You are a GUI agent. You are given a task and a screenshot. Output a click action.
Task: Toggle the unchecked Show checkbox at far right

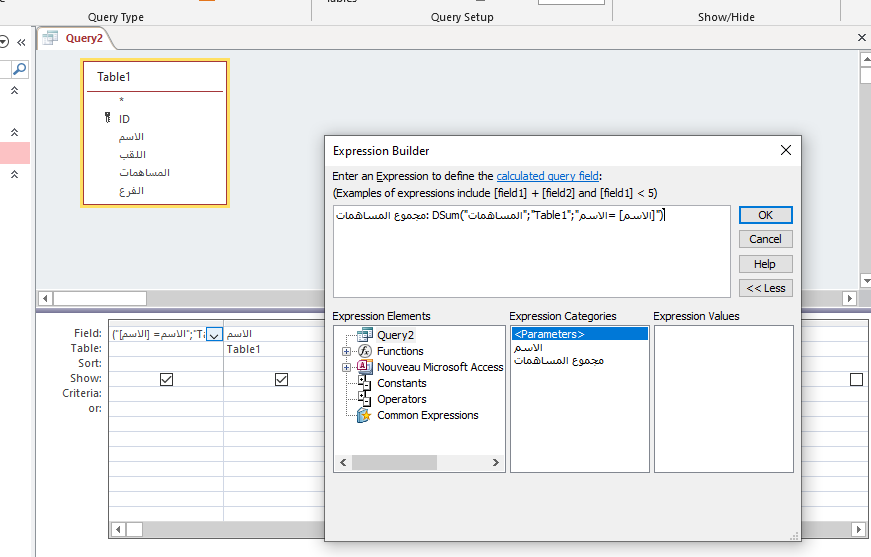[x=856, y=379]
